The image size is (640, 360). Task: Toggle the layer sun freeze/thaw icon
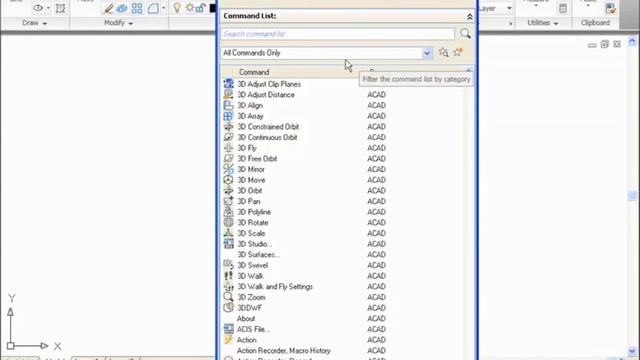(190, 8)
